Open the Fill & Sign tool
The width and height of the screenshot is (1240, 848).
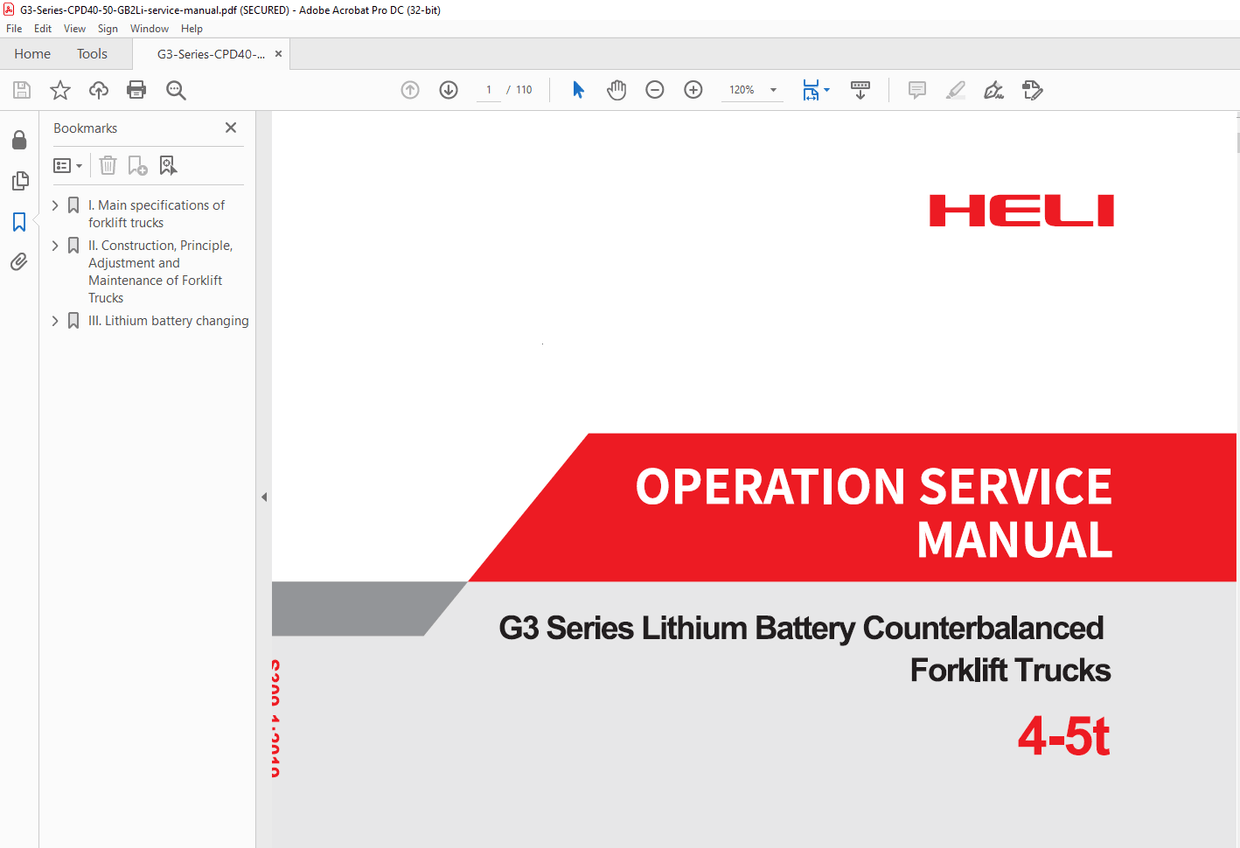point(993,90)
